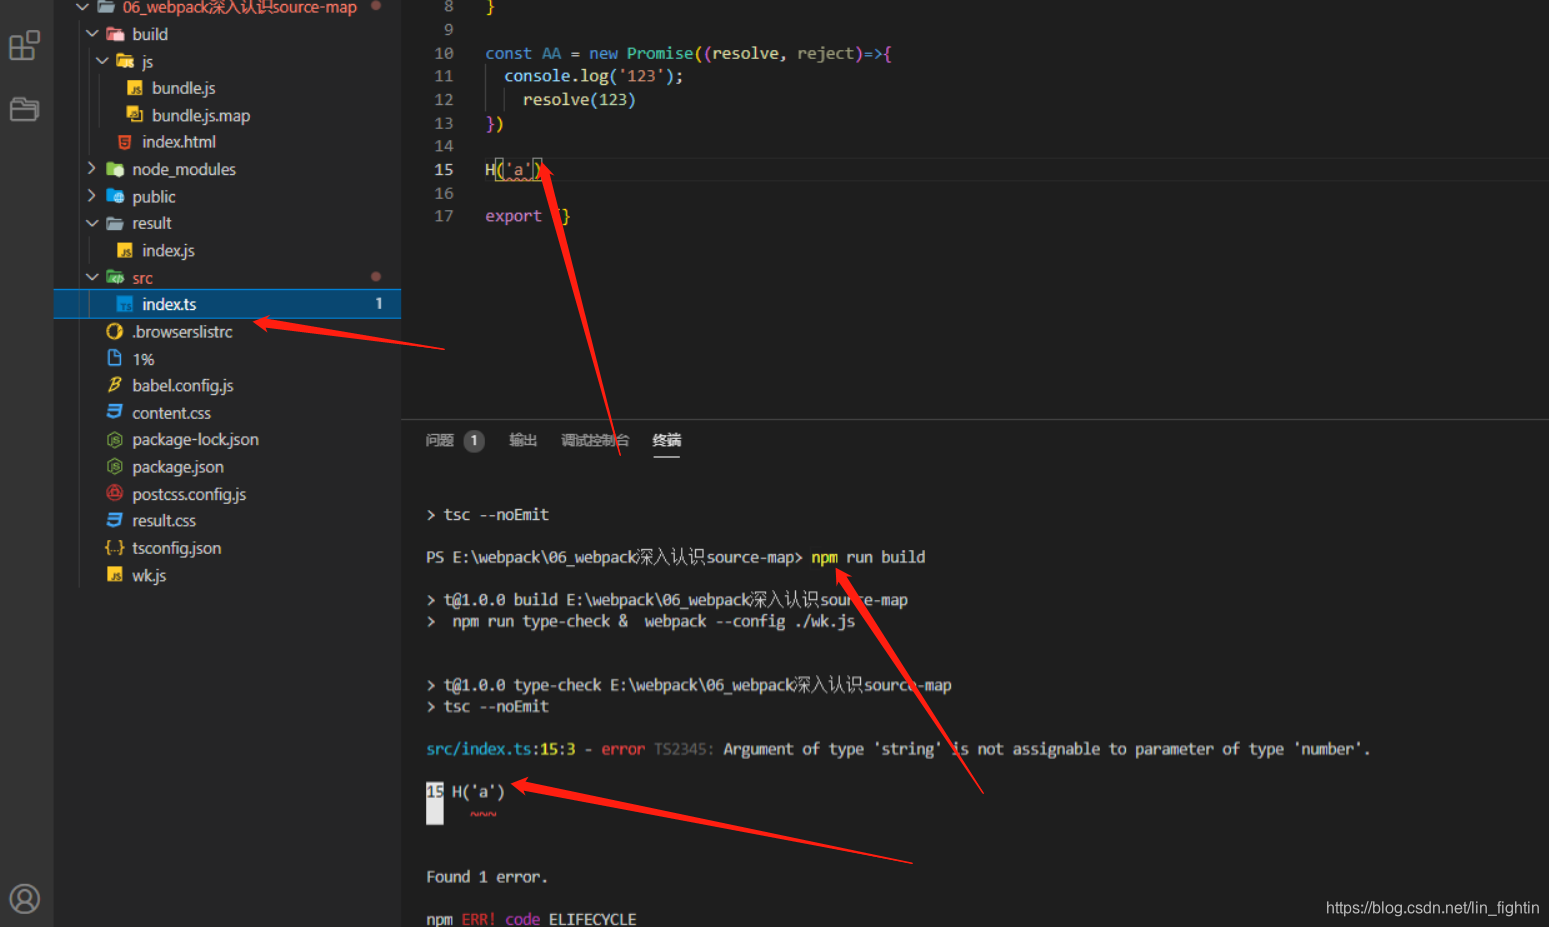Open wk.js file
The height and width of the screenshot is (927, 1549).
(149, 575)
